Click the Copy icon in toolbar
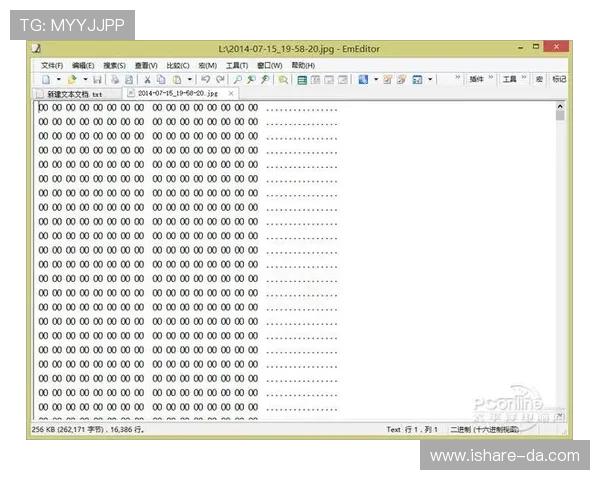Image resolution: width=600 pixels, height=480 pixels. 161,79
